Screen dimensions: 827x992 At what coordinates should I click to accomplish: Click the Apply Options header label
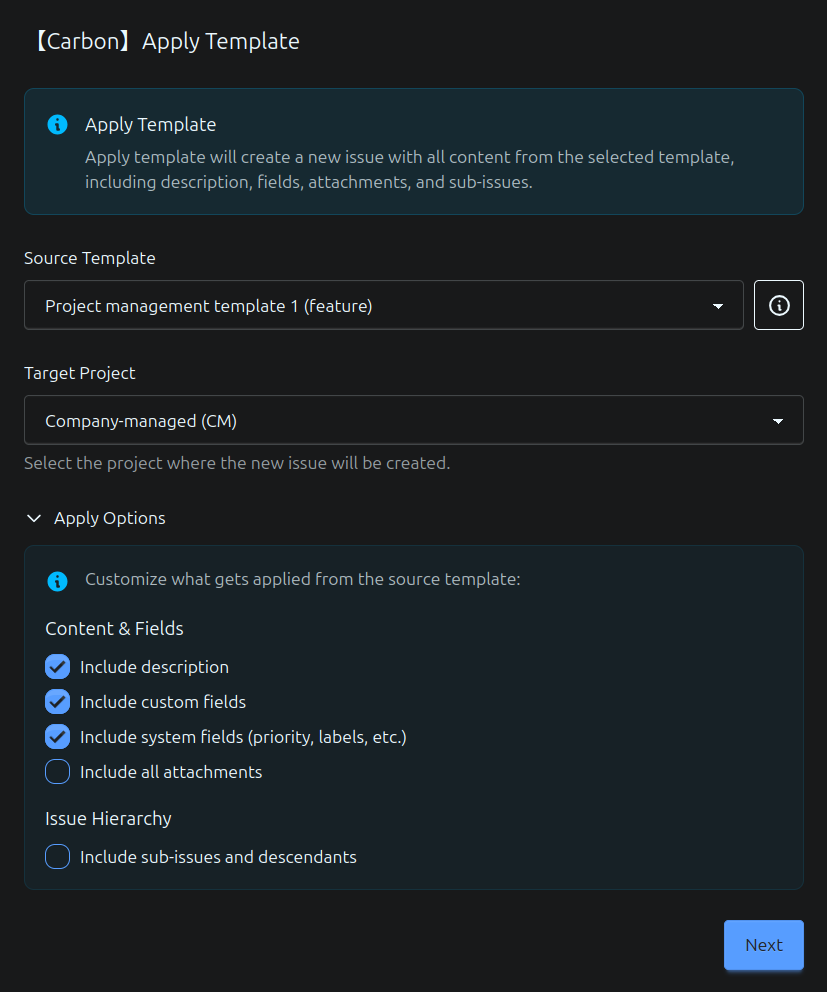(x=109, y=518)
